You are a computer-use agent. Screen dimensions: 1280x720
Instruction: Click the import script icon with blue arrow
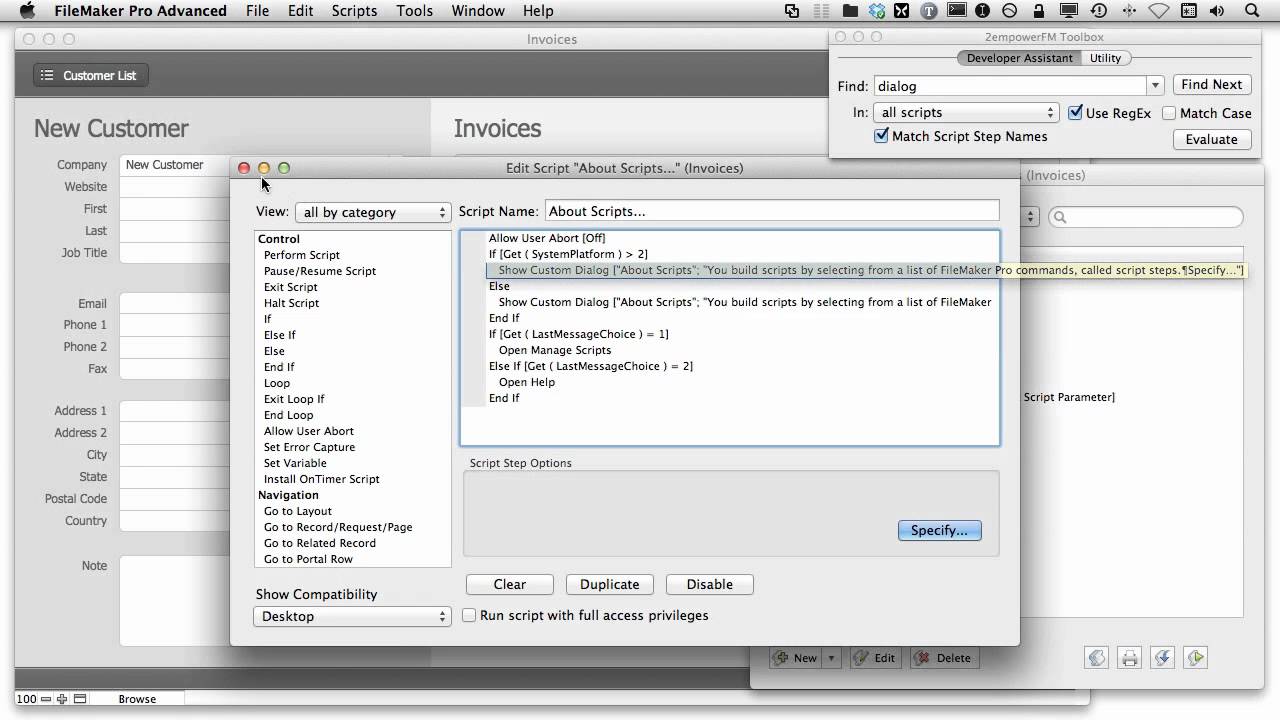pos(1162,657)
